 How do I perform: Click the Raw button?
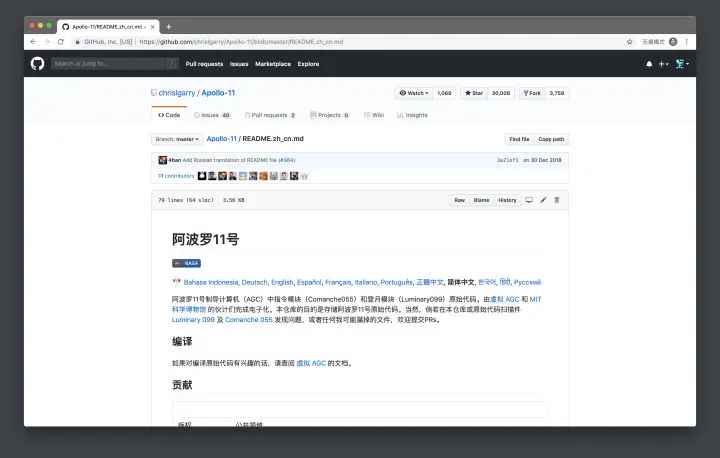pos(460,200)
